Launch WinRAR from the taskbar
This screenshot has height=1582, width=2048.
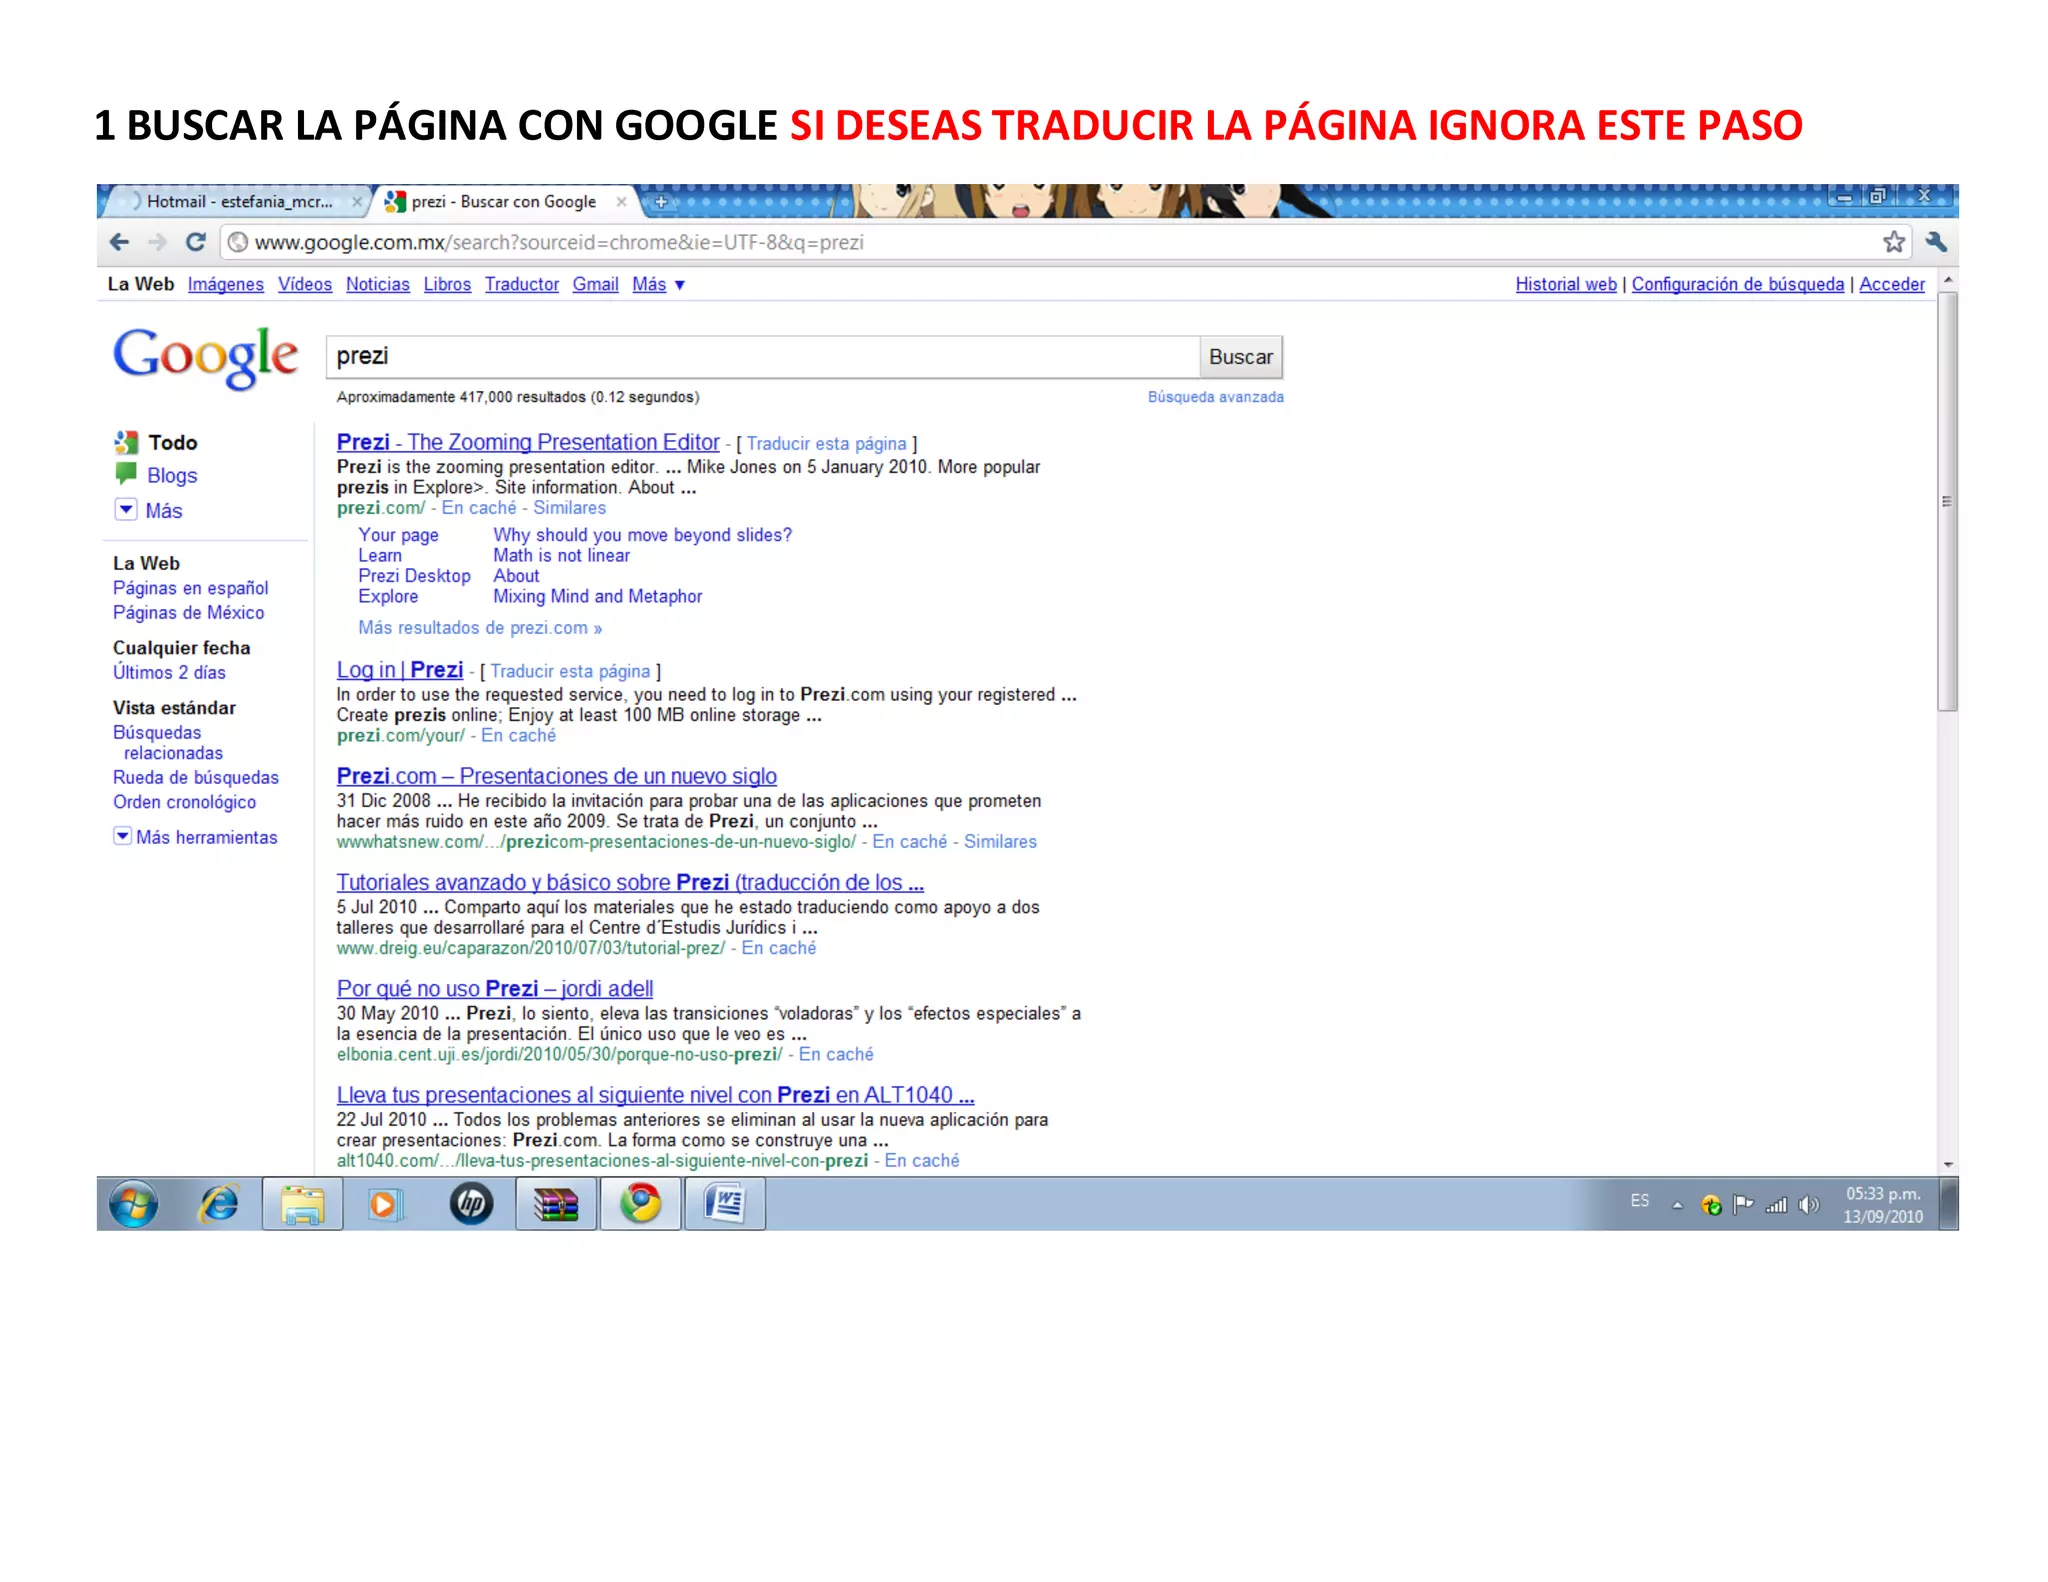556,1203
